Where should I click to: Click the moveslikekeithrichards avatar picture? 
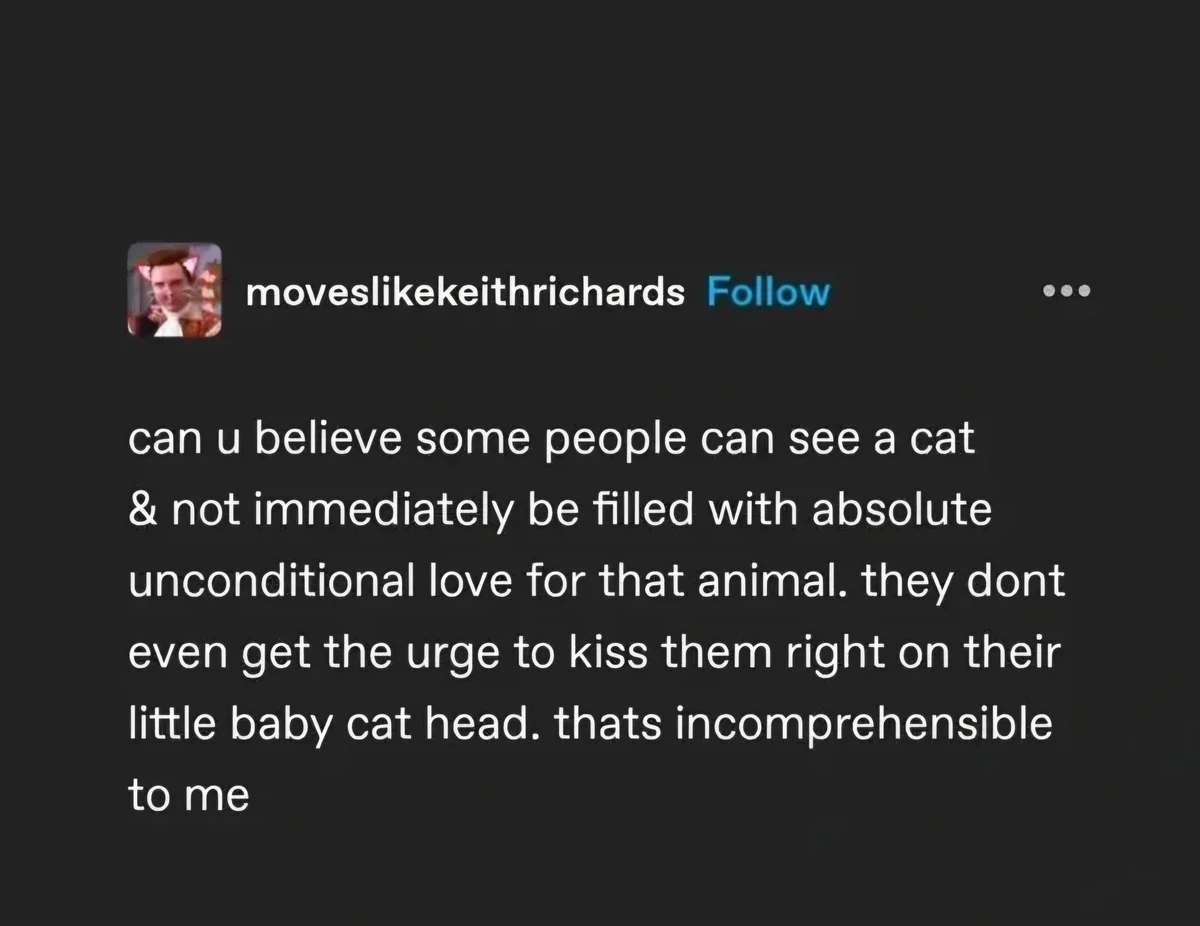pyautogui.click(x=174, y=290)
